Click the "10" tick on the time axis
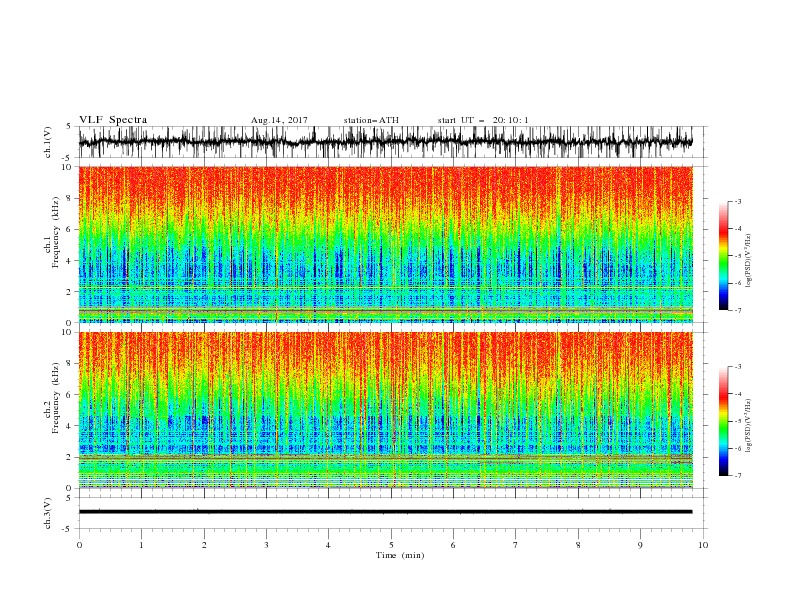 (703, 545)
